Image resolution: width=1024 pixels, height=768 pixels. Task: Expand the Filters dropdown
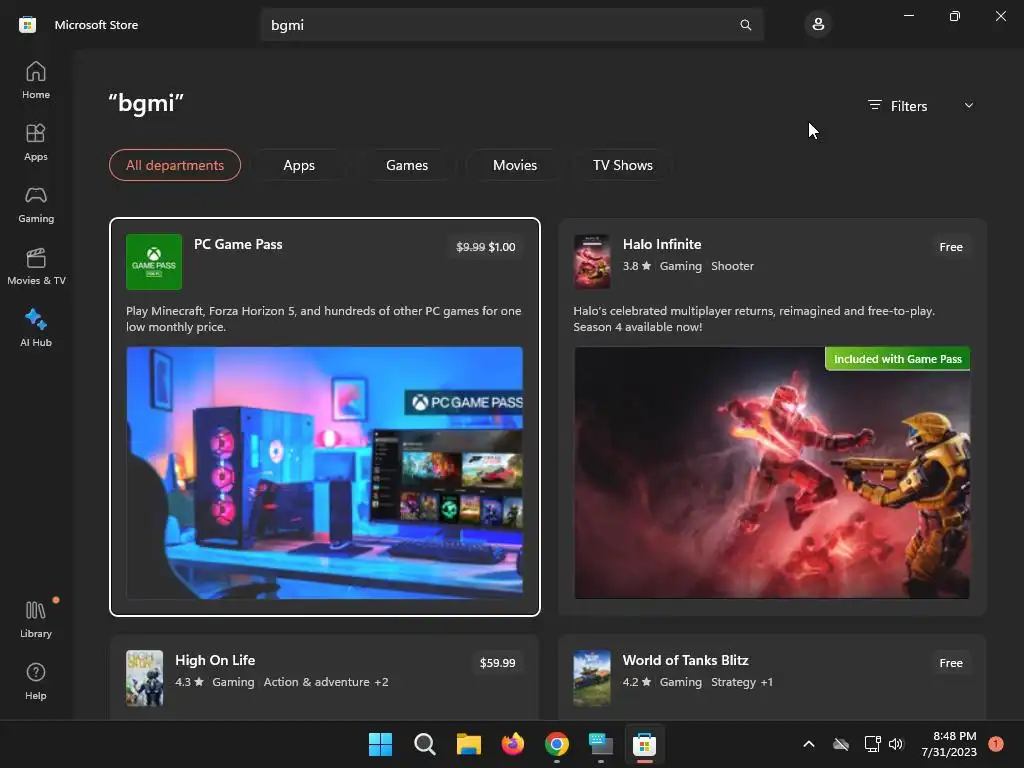coord(921,106)
